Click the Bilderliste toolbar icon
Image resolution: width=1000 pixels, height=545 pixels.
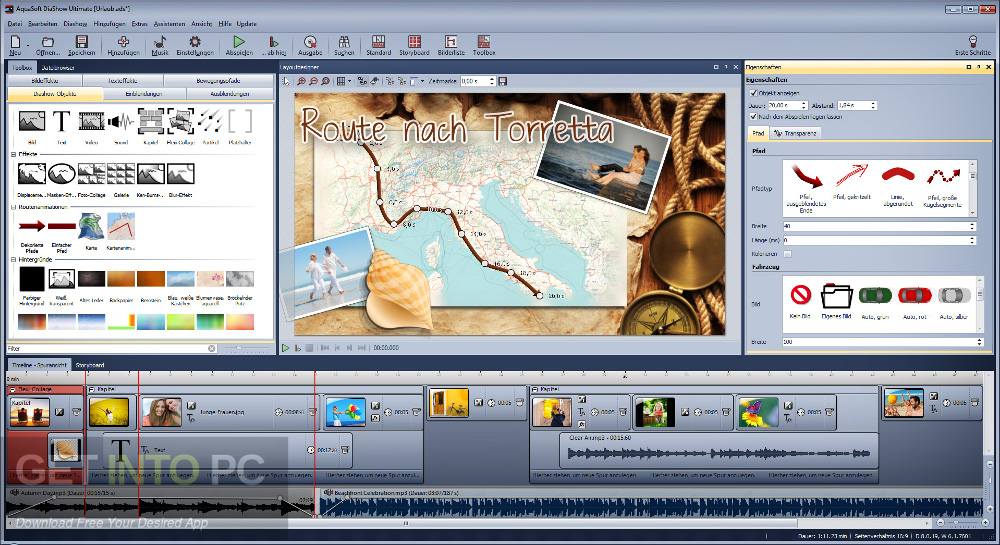tap(450, 41)
